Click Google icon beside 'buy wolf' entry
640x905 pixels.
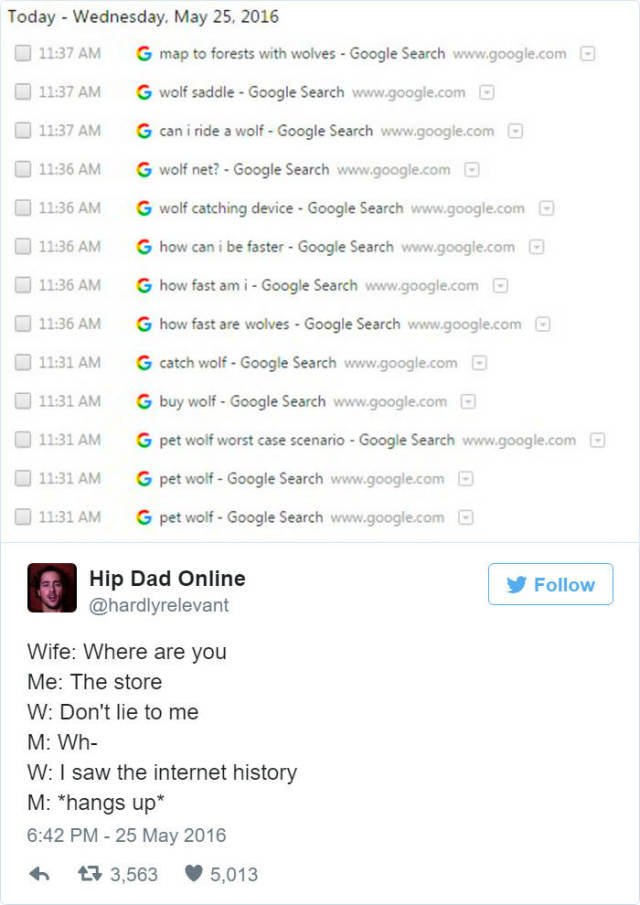pyautogui.click(x=144, y=401)
